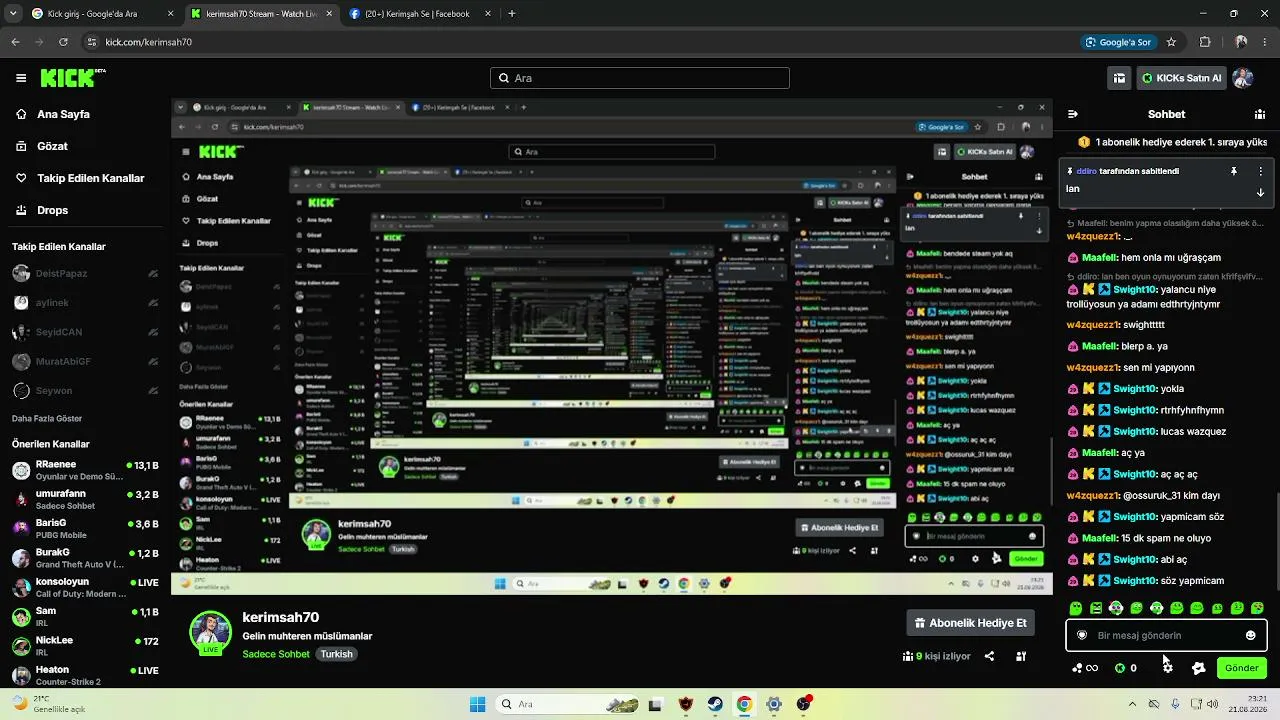Click the '9 kişi izliyor' viewer count
Screen dimensions: 1280x720
(937, 656)
